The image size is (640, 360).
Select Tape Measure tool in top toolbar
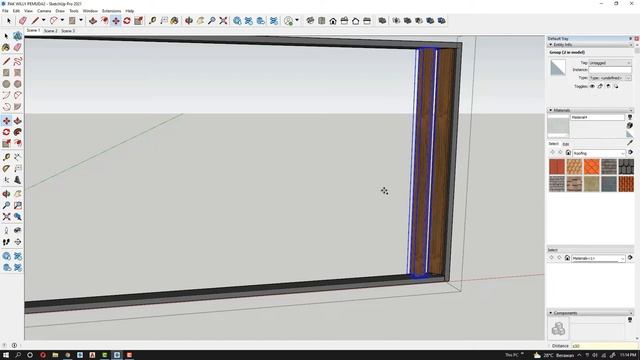152,20
